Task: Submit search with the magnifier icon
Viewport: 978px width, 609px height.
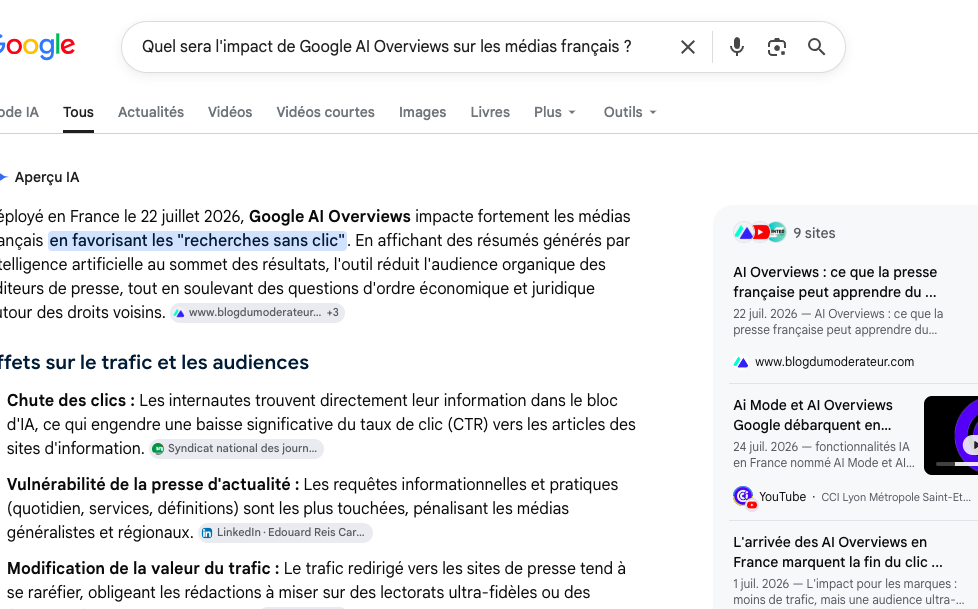Action: [816, 47]
